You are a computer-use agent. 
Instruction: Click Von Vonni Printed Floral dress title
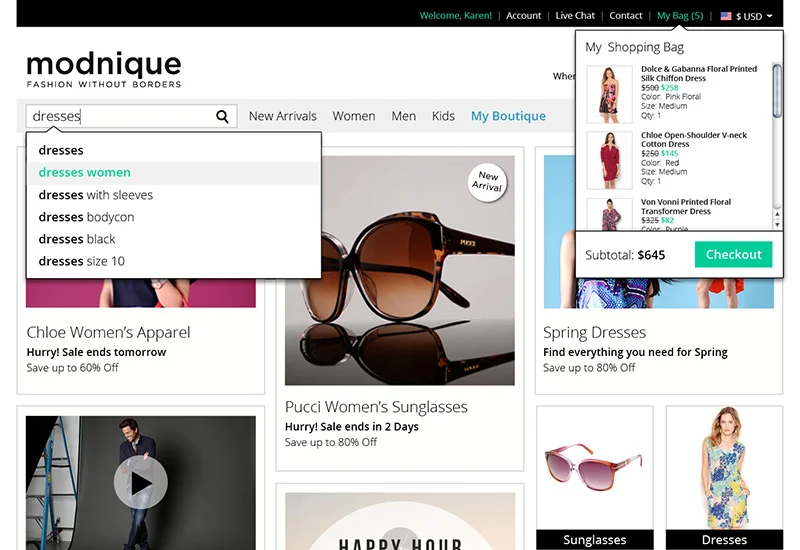[686, 207]
